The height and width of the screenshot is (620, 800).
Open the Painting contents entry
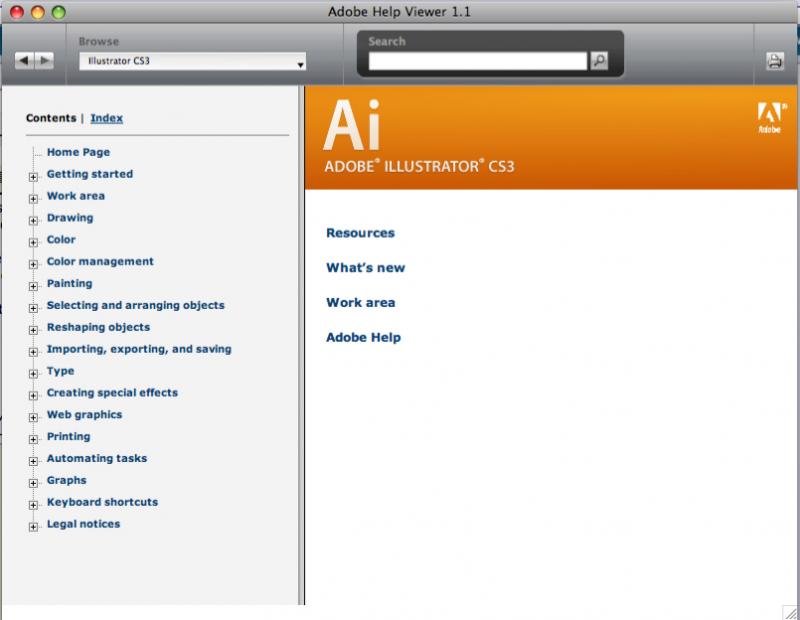click(69, 283)
